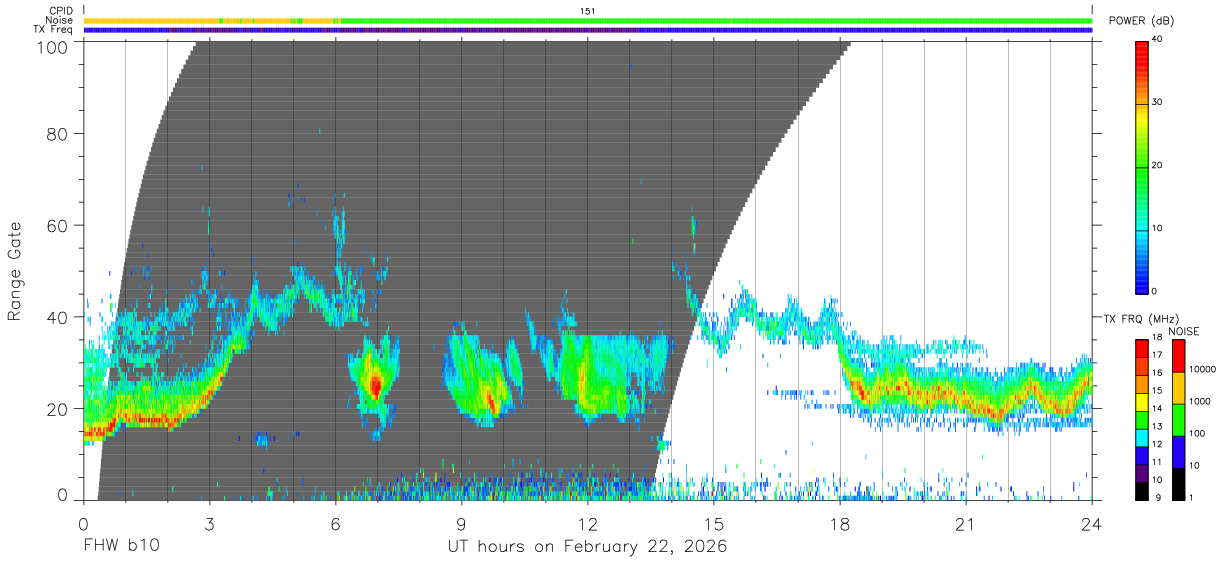
Task: Click the 'TX Freq' label at top left
Action: point(54,30)
